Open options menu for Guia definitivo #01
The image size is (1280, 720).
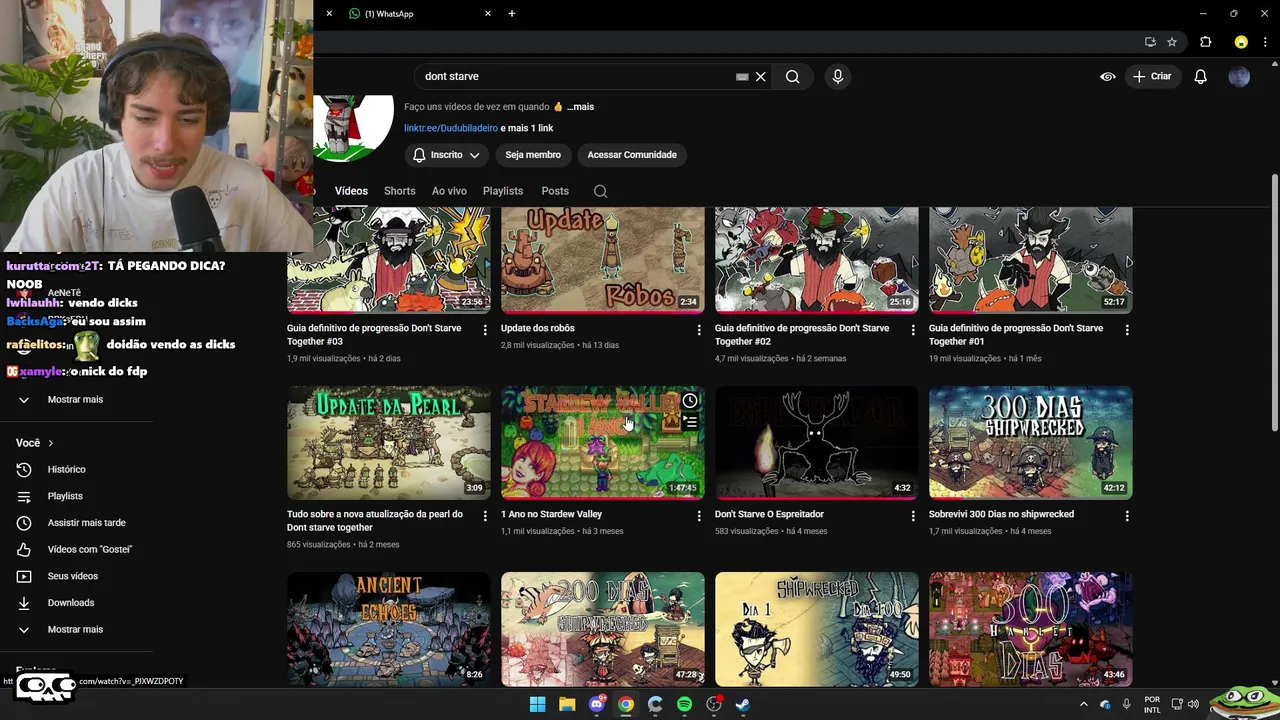(x=1127, y=330)
